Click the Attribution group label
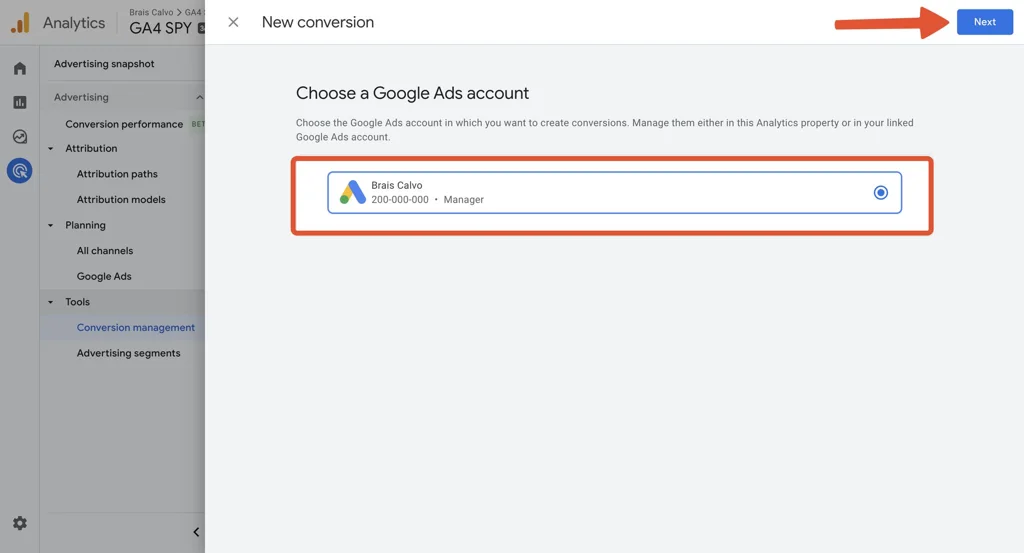Screen dimensions: 1024x553 pyautogui.click(x=91, y=148)
